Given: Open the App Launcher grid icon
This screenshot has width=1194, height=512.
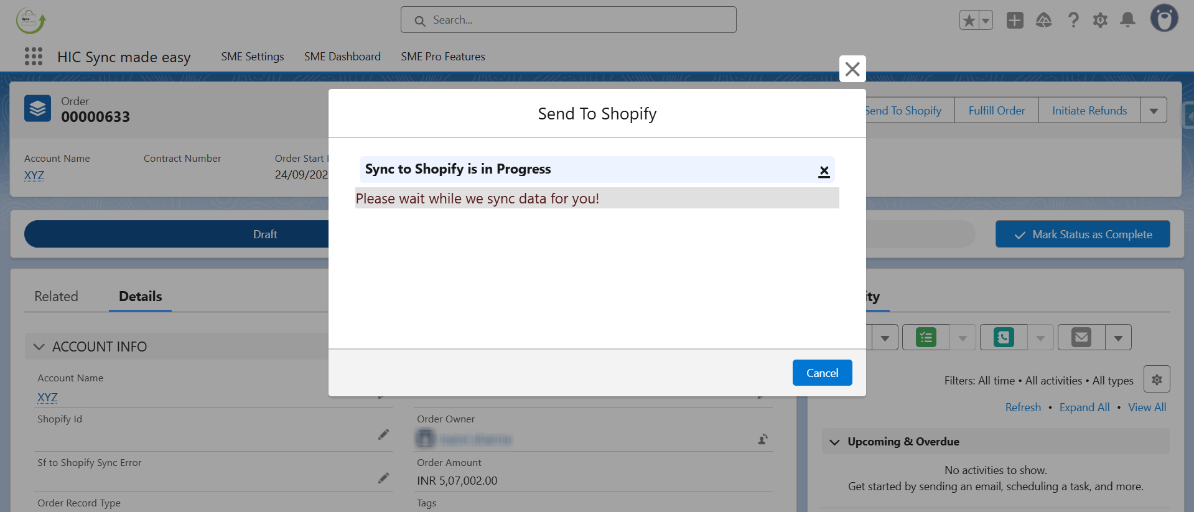Looking at the screenshot, I should [34, 57].
